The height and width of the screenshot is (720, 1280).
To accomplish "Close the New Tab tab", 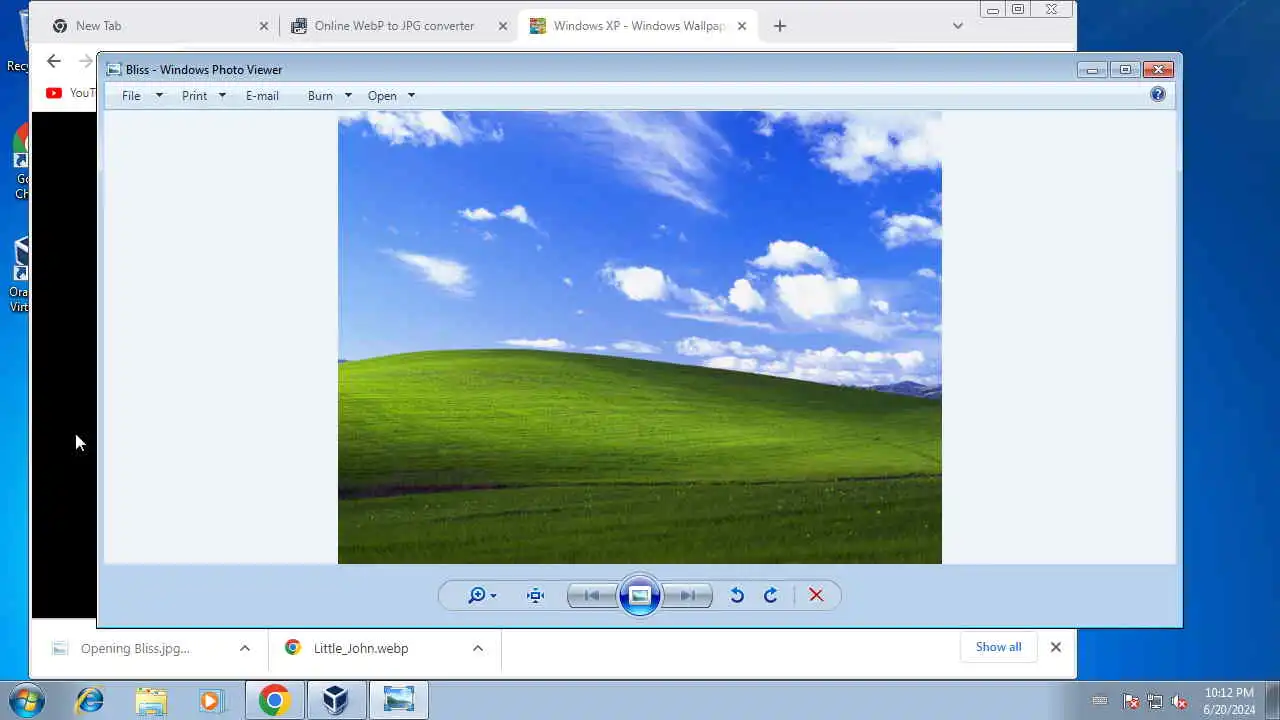I will (x=264, y=26).
